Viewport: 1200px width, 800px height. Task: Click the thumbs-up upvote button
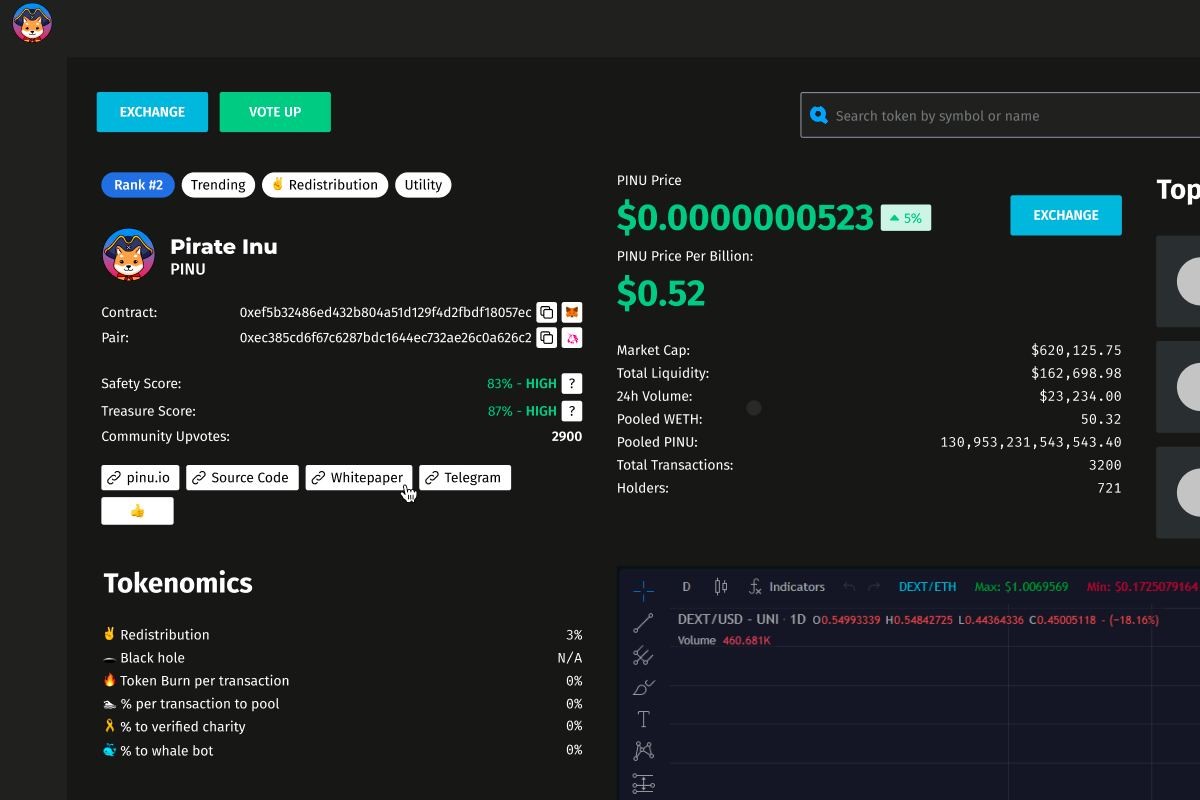(x=137, y=511)
